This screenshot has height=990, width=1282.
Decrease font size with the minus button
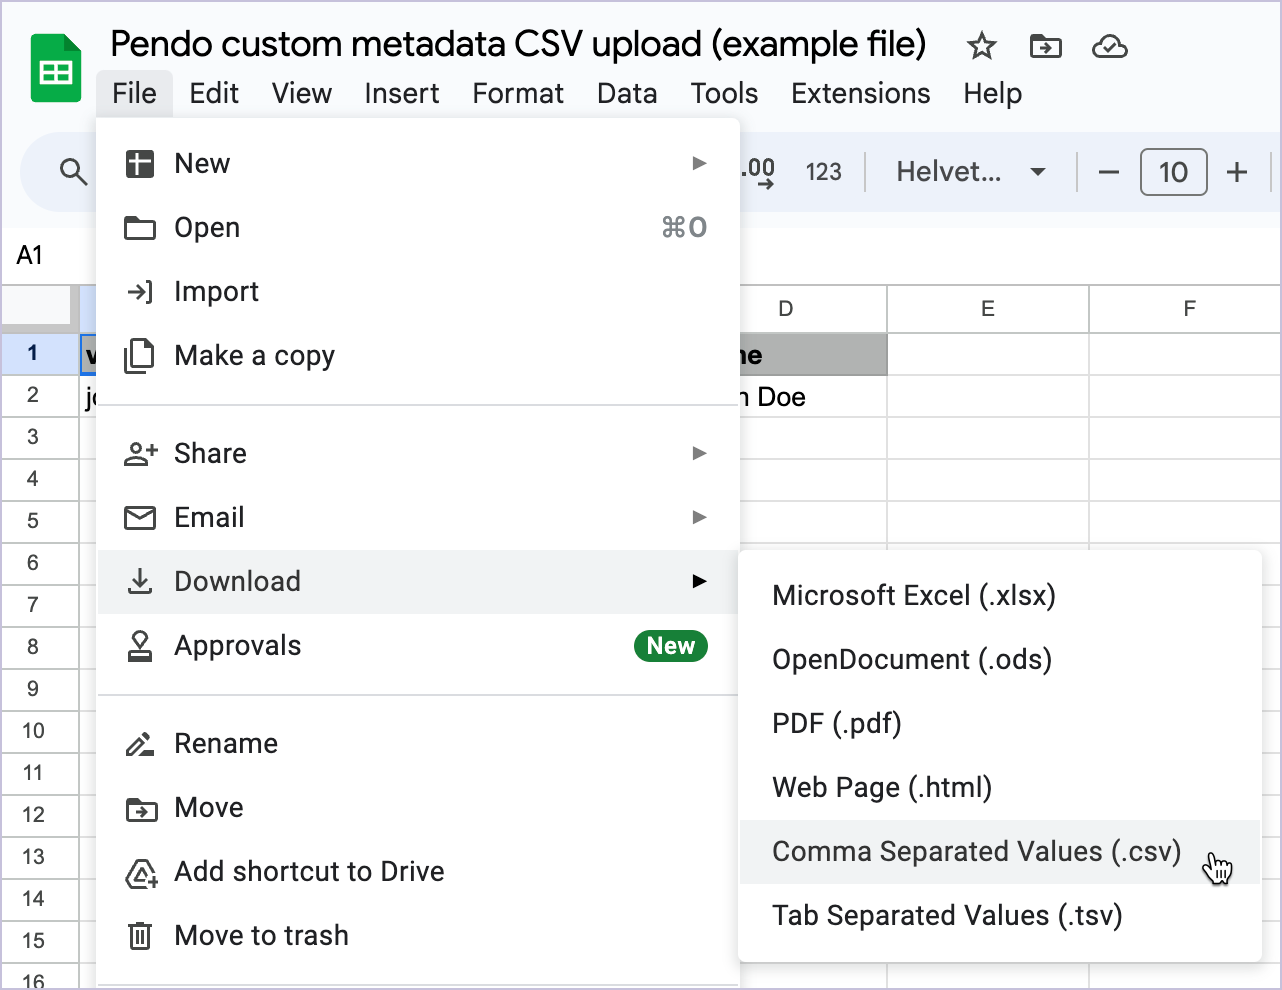click(x=1108, y=172)
